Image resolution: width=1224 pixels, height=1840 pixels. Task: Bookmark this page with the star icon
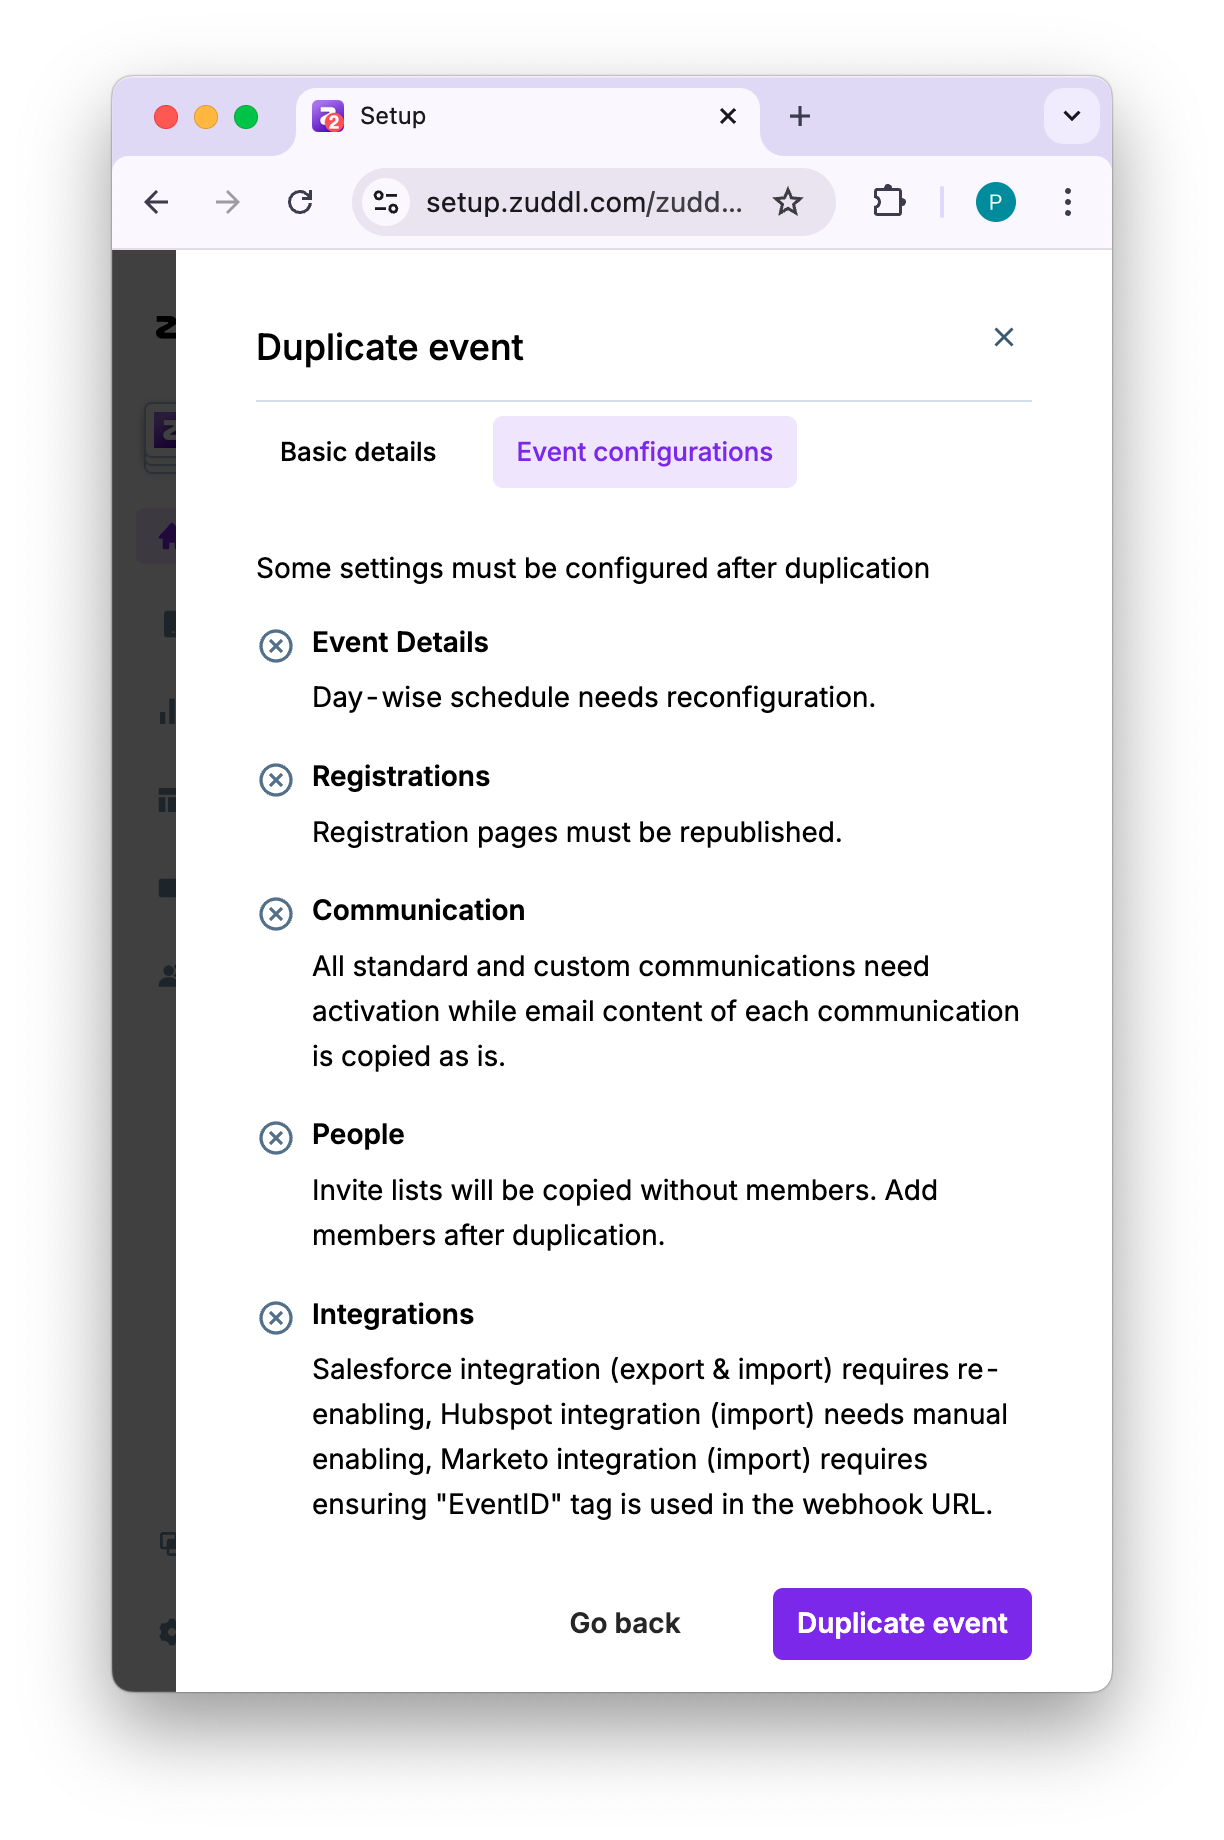[788, 203]
